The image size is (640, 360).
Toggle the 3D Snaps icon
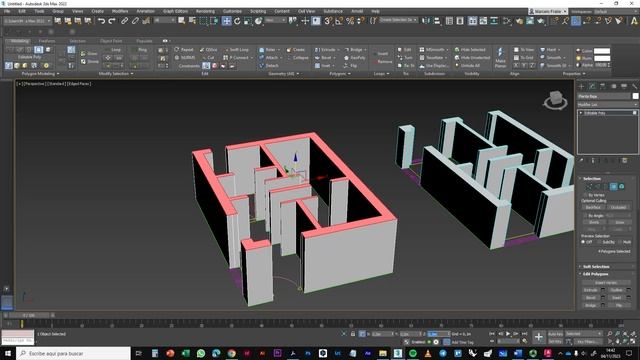coord(328,21)
